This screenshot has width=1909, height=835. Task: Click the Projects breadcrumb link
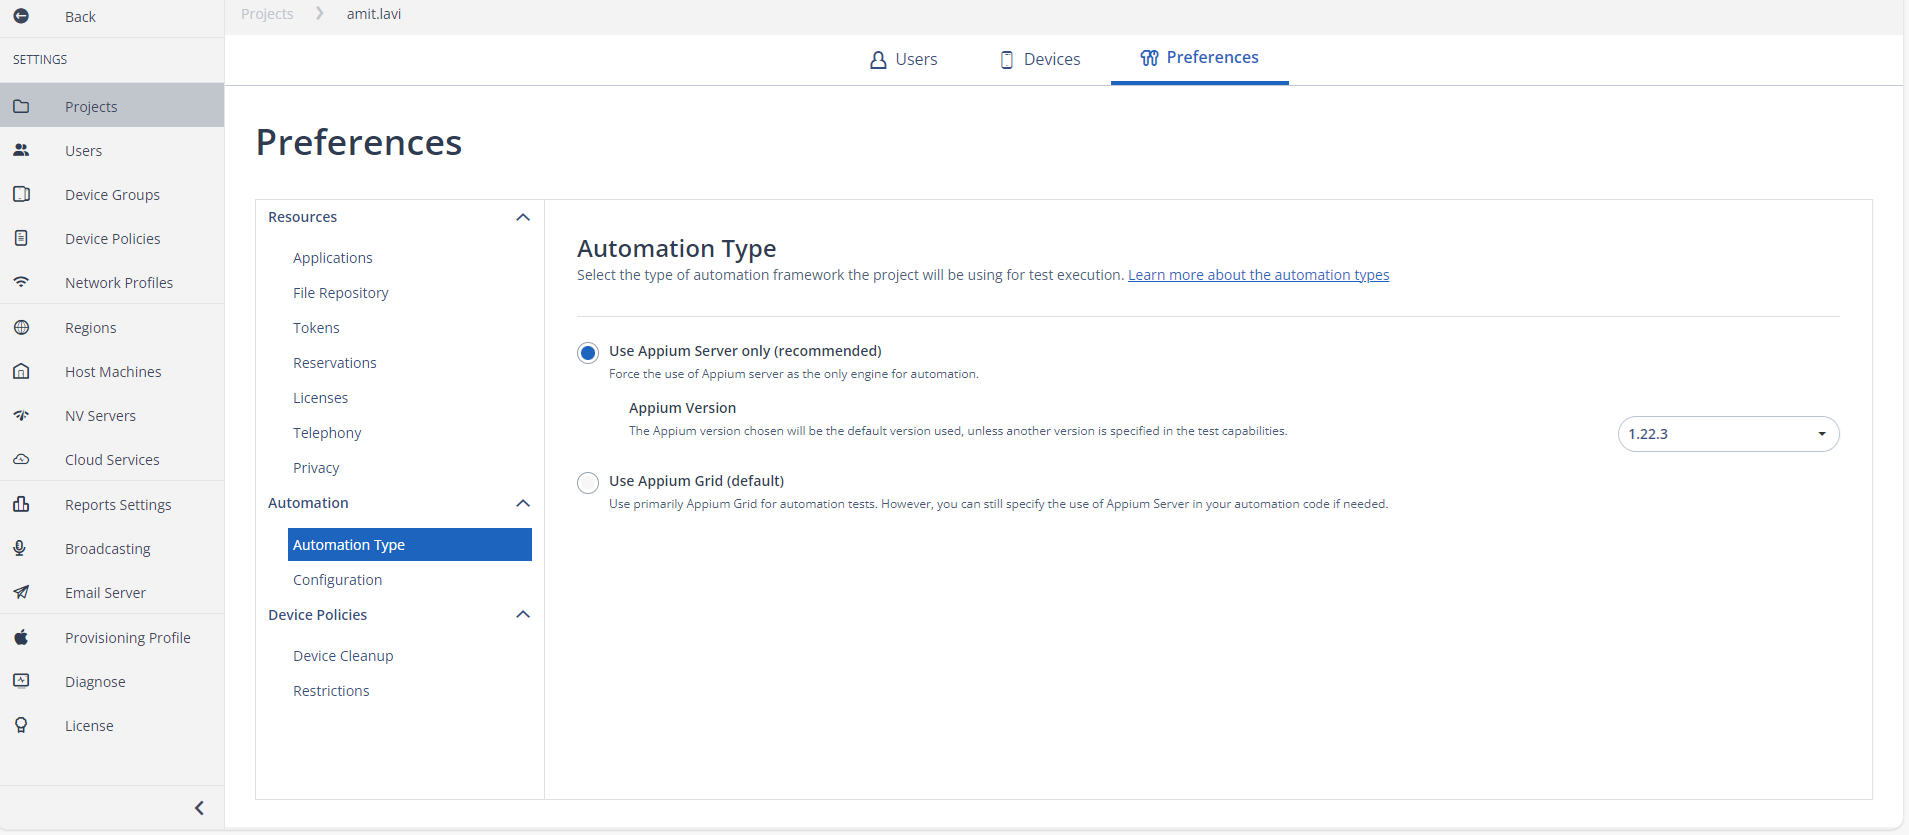pyautogui.click(x=267, y=14)
